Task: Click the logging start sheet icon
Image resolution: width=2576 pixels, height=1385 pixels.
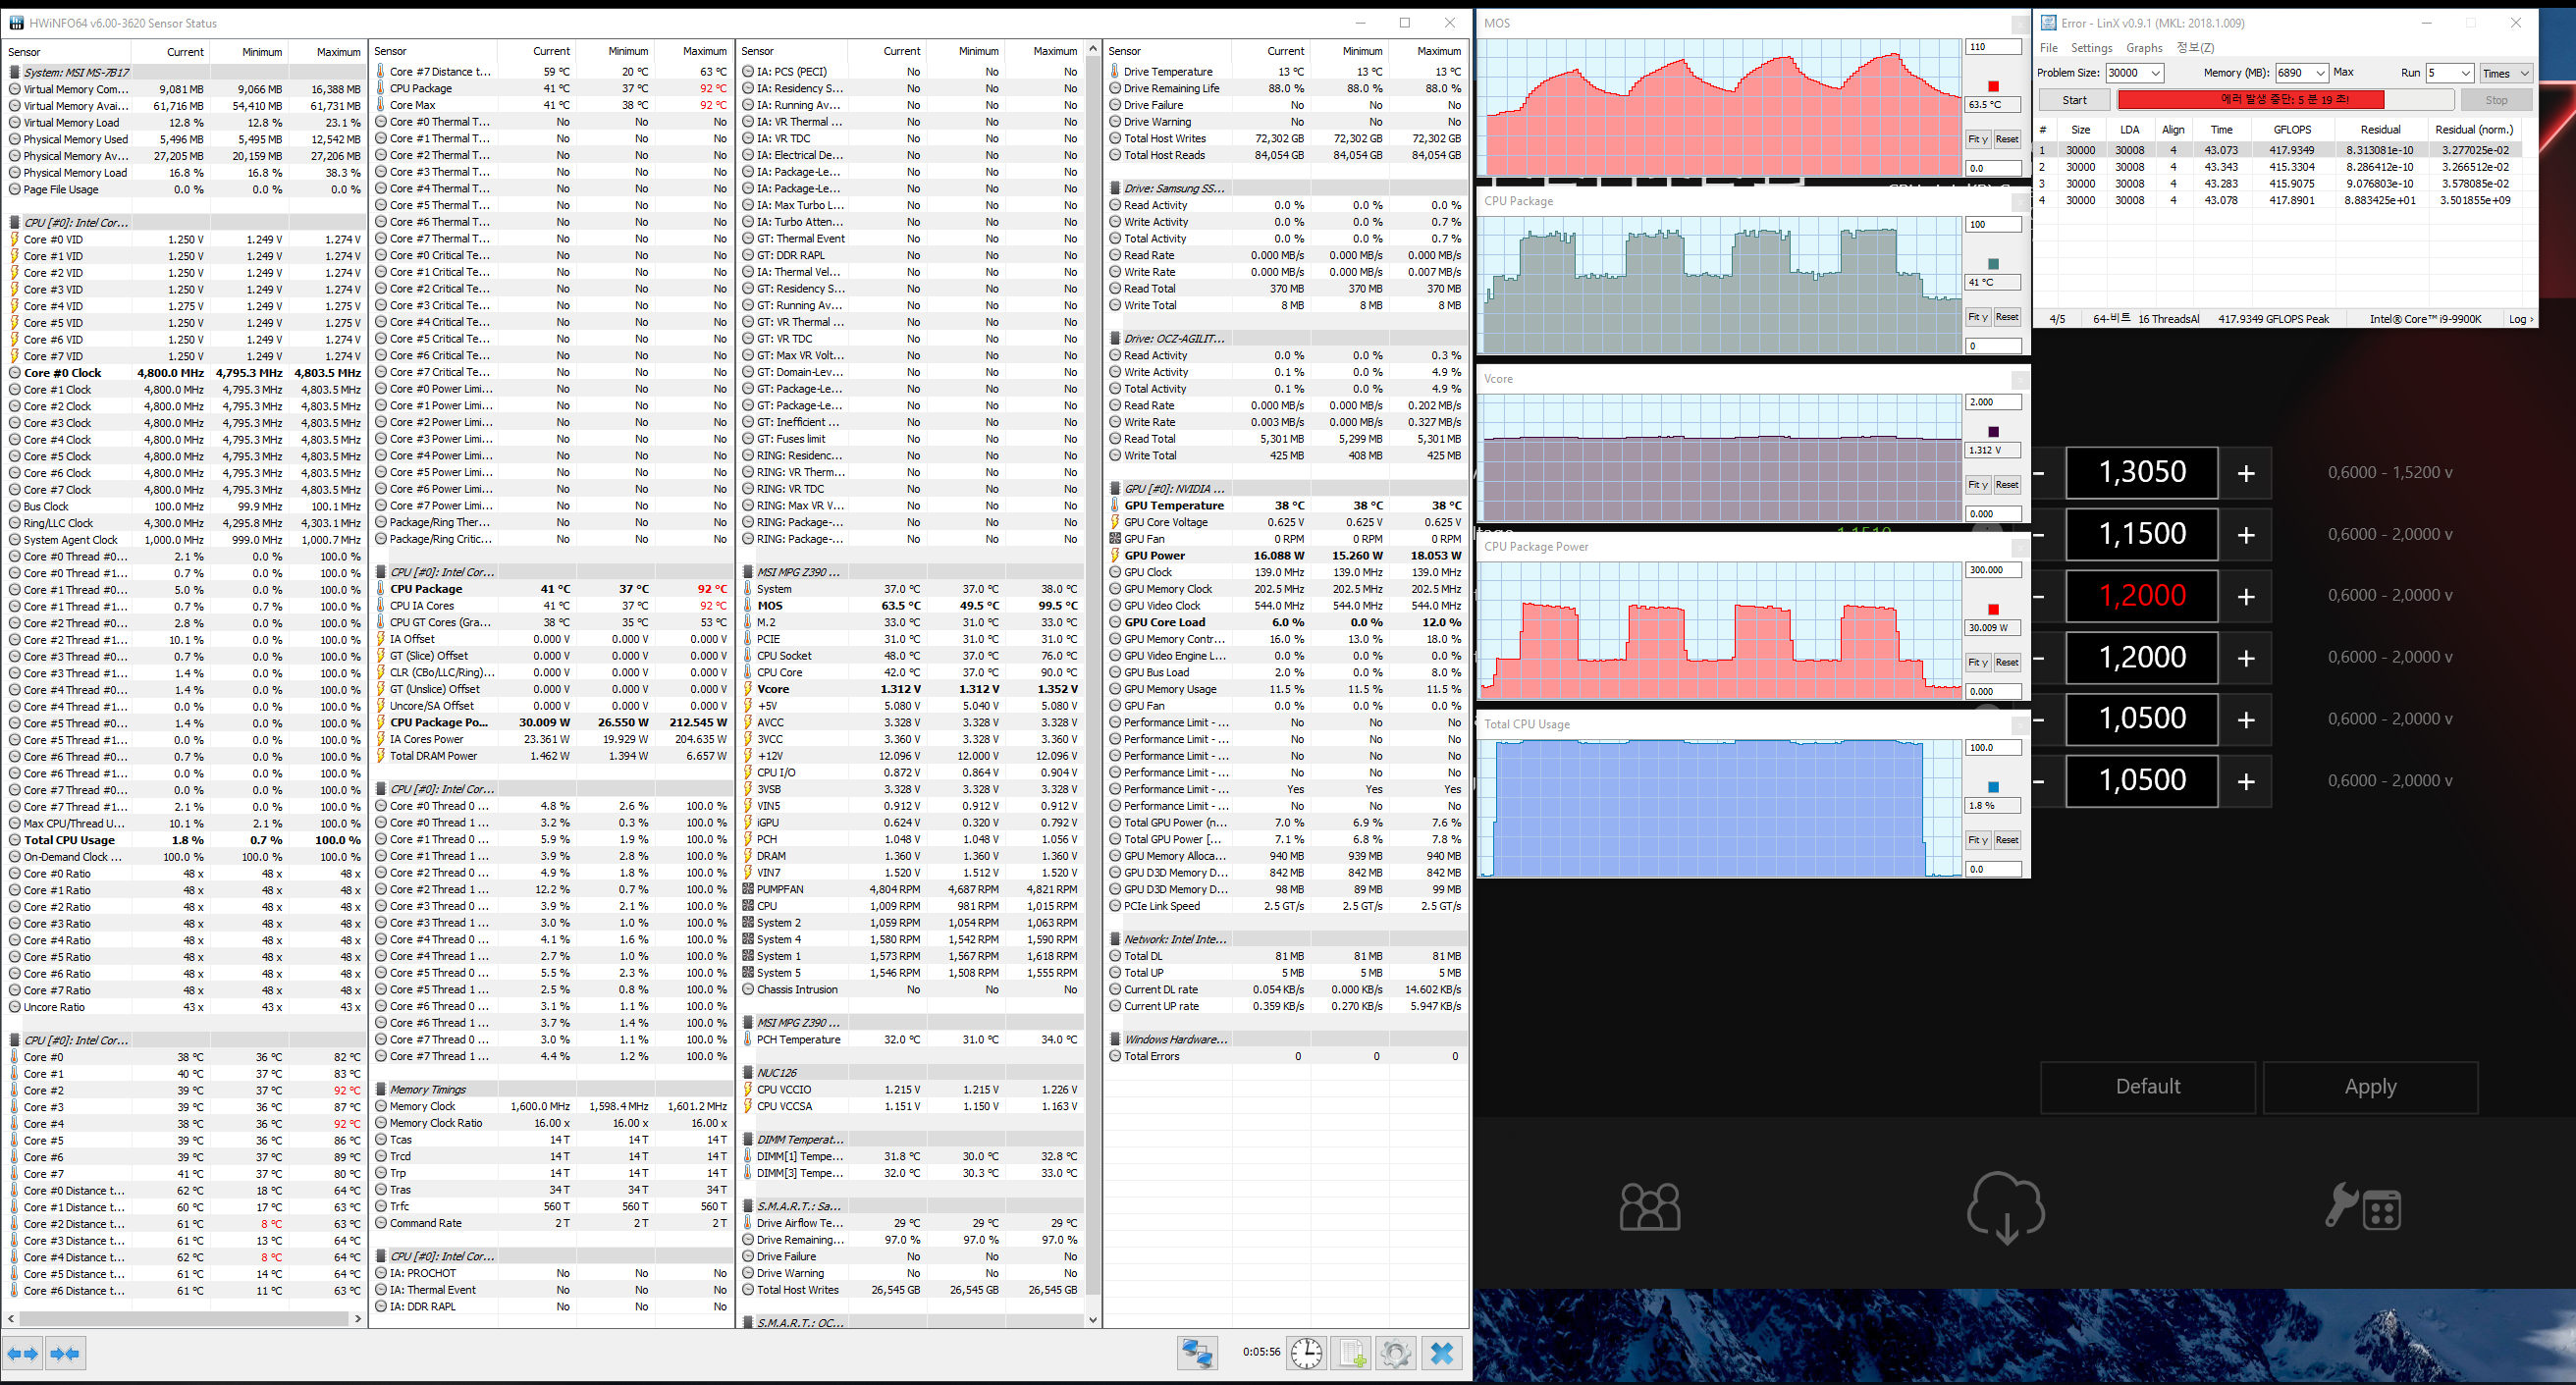Action: (x=1352, y=1353)
